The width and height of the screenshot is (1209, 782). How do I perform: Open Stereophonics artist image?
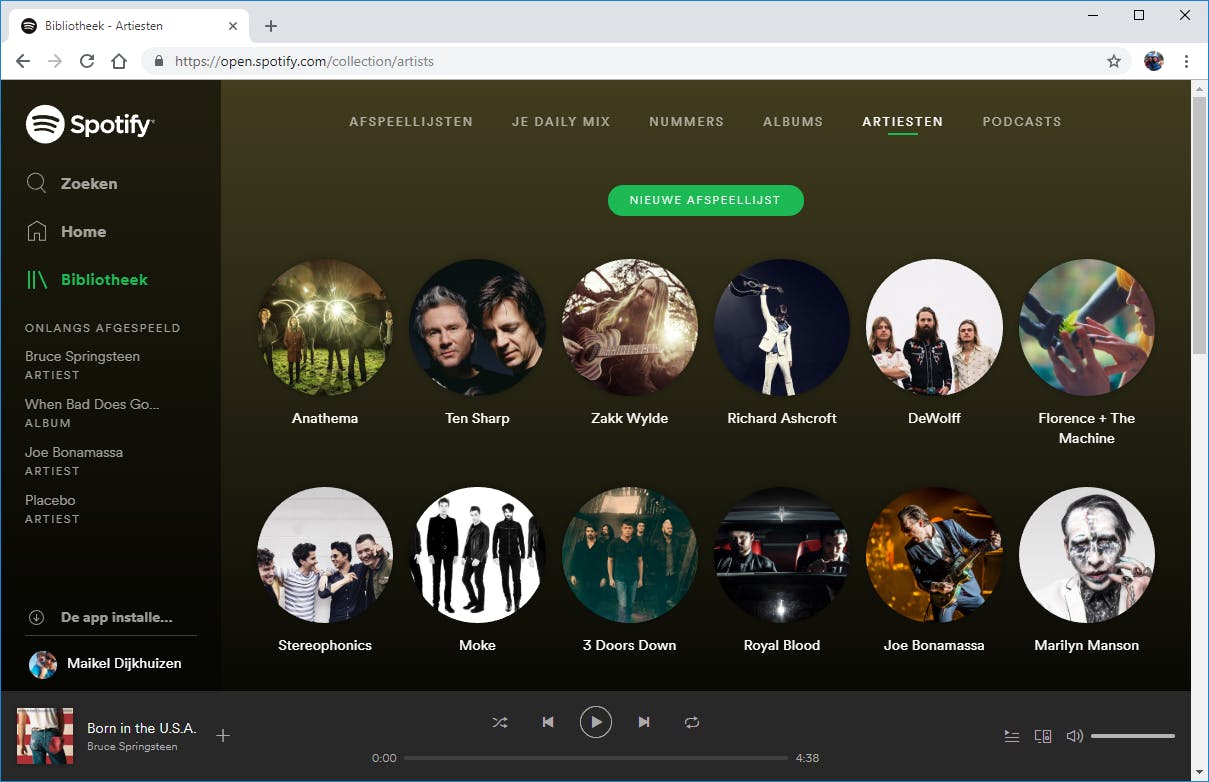point(325,555)
